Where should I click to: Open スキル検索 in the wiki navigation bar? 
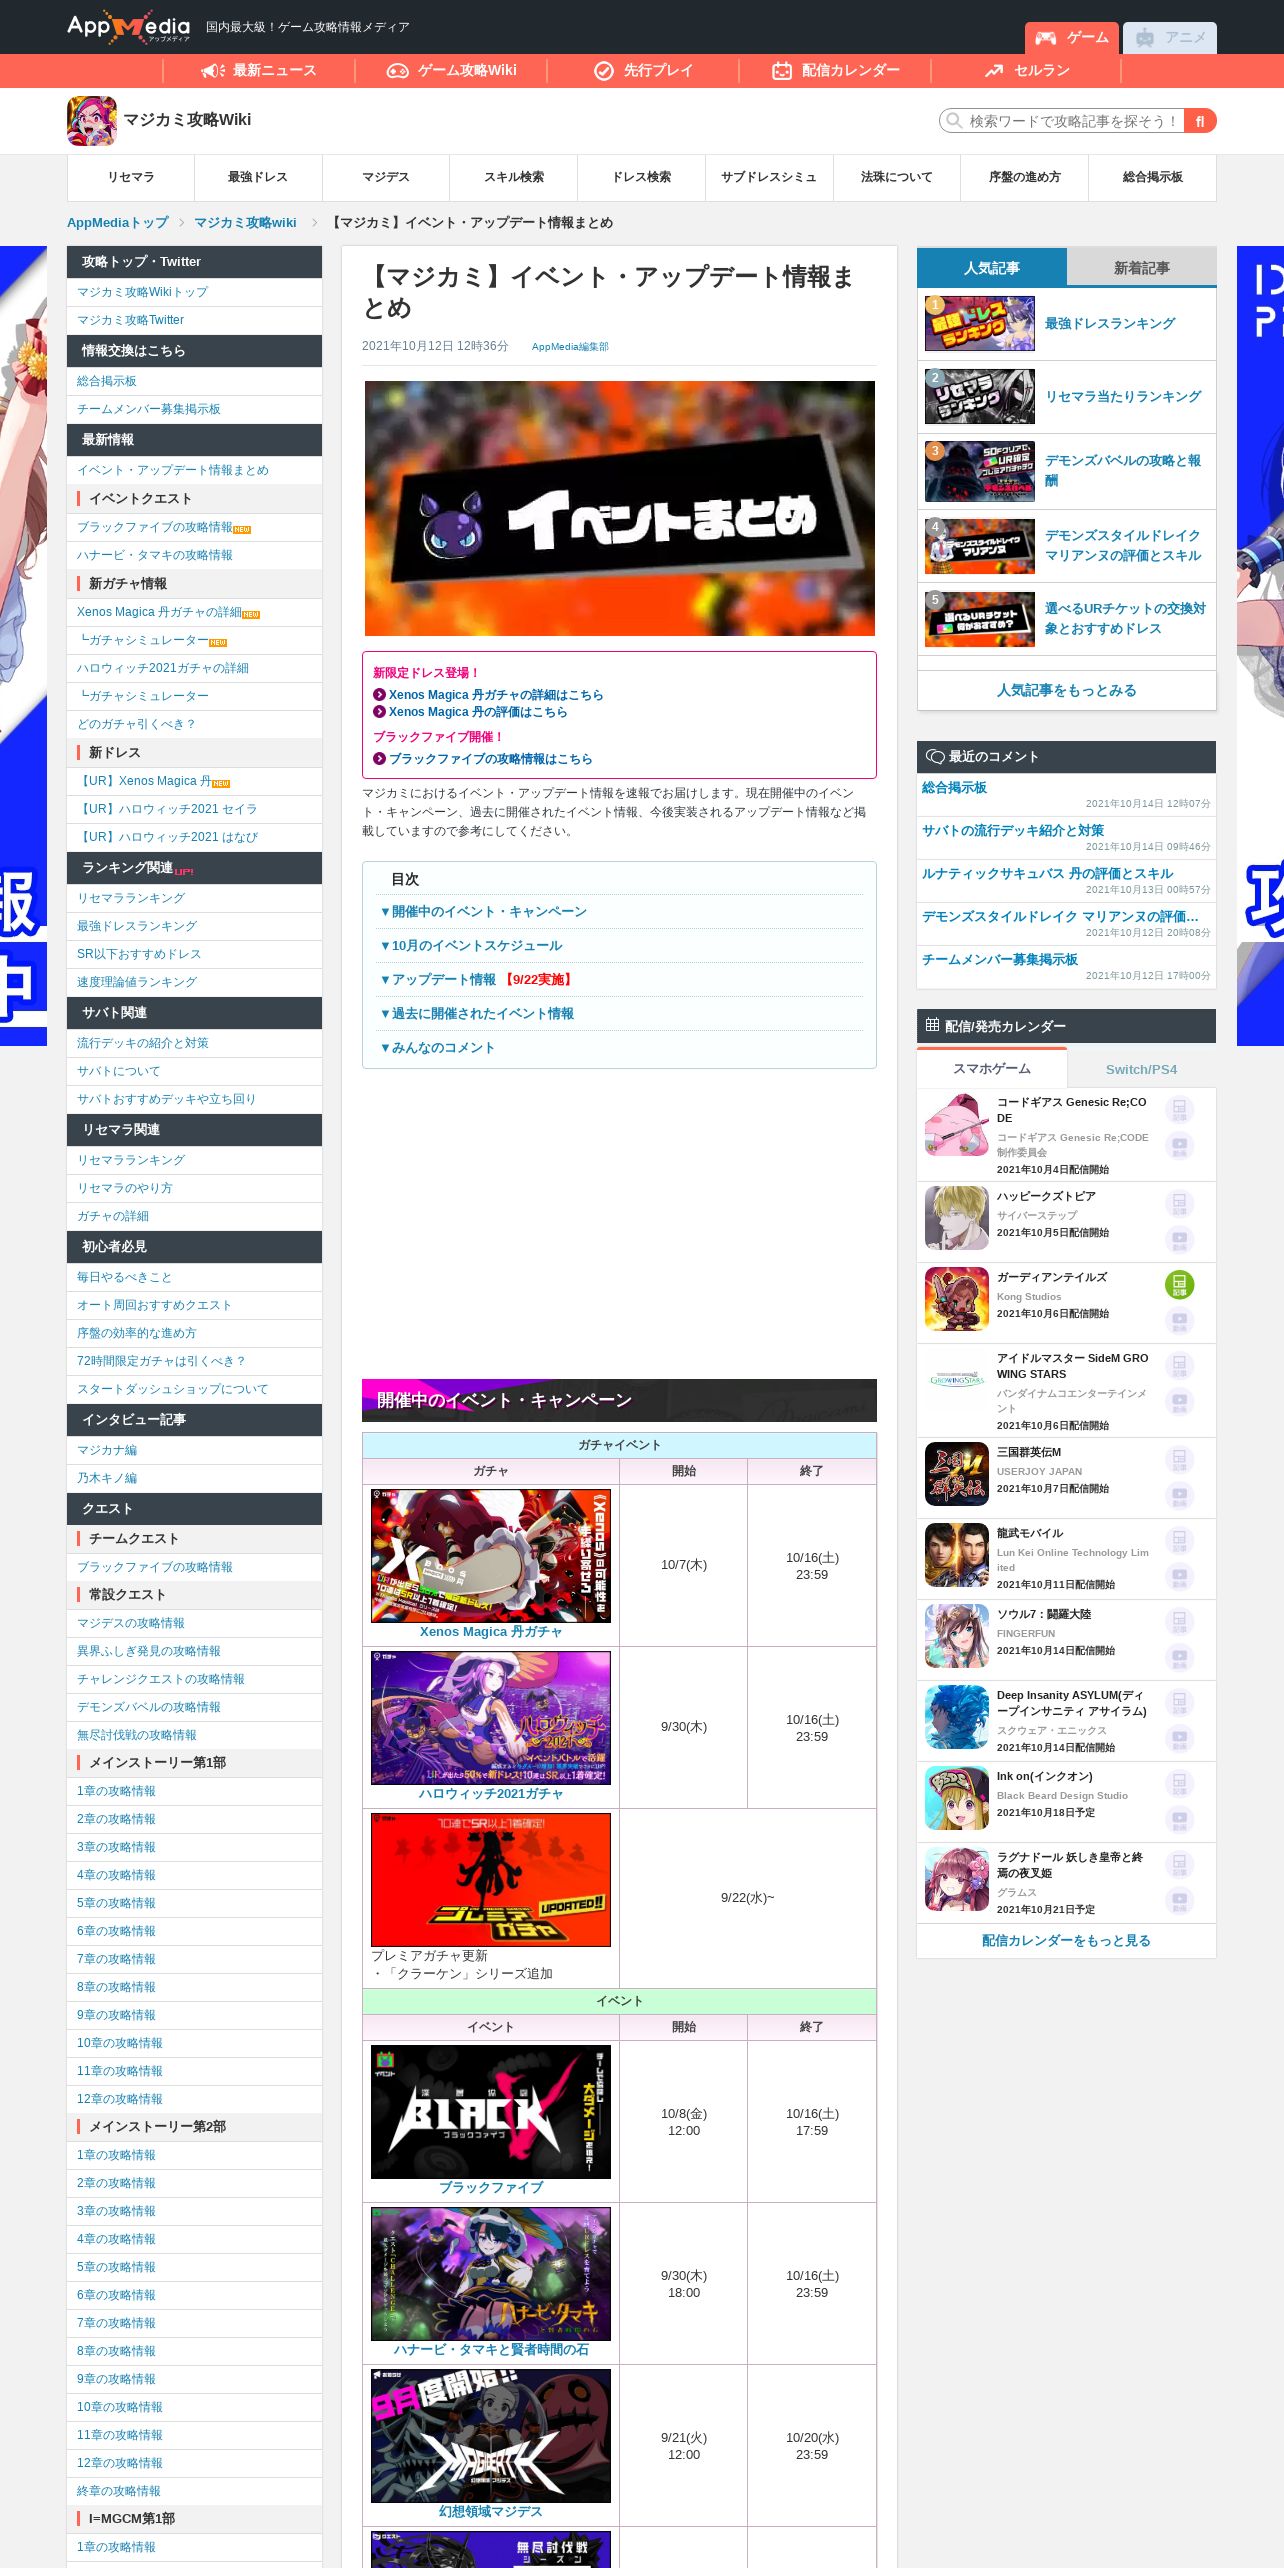pyautogui.click(x=514, y=177)
